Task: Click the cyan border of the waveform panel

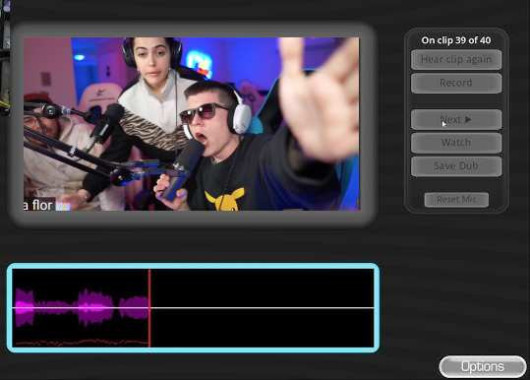Action: tap(193, 266)
